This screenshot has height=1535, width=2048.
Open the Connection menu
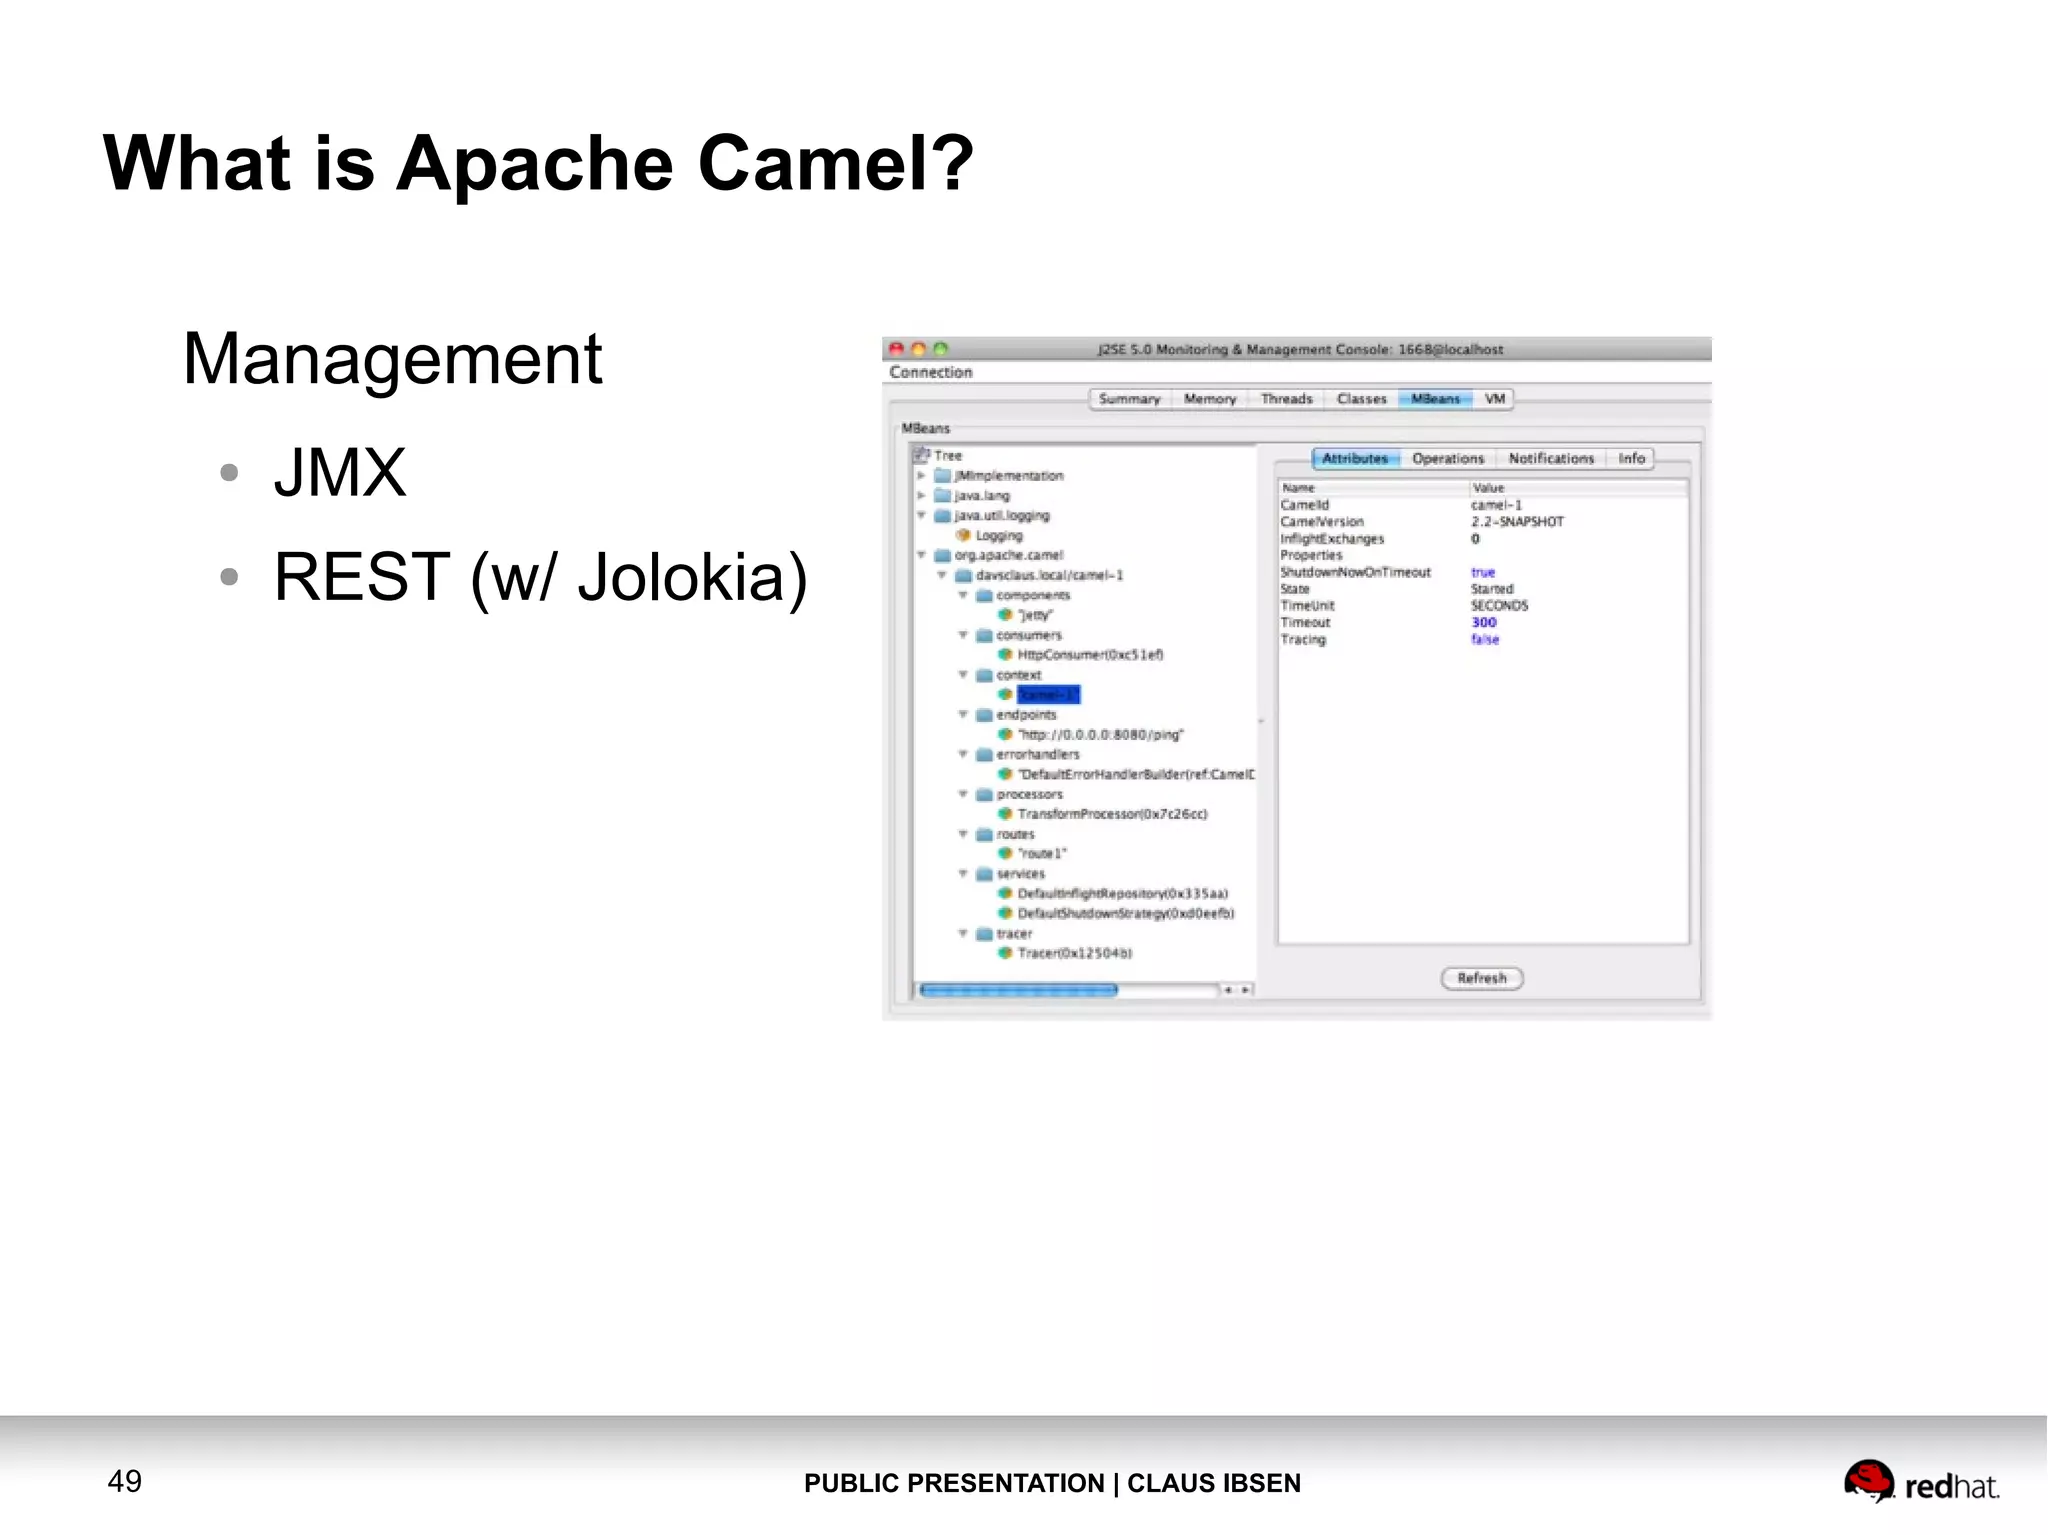tap(930, 372)
